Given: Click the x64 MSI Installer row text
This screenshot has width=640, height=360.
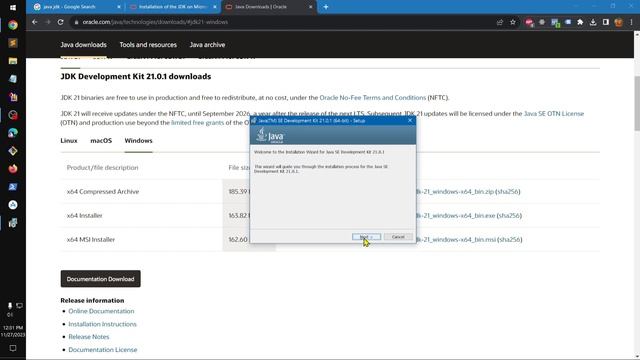Looking at the screenshot, I should tap(91, 240).
